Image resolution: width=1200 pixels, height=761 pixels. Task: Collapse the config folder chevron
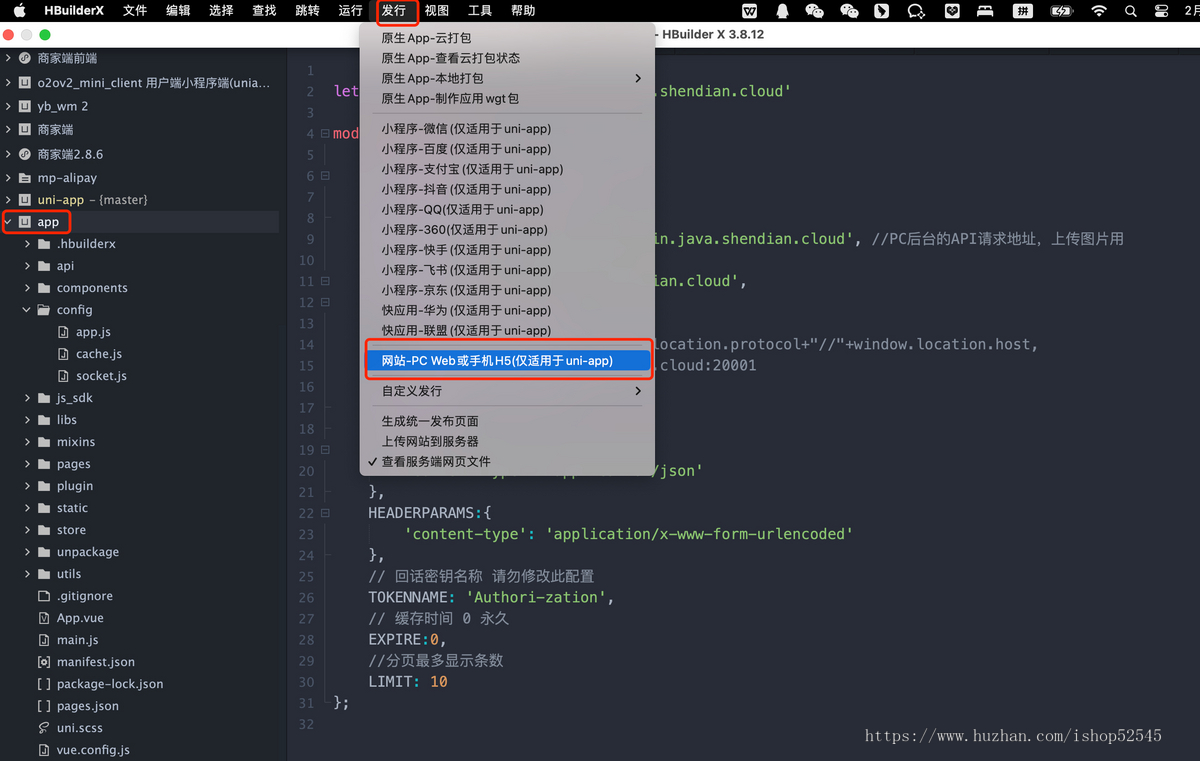pyautogui.click(x=27, y=310)
